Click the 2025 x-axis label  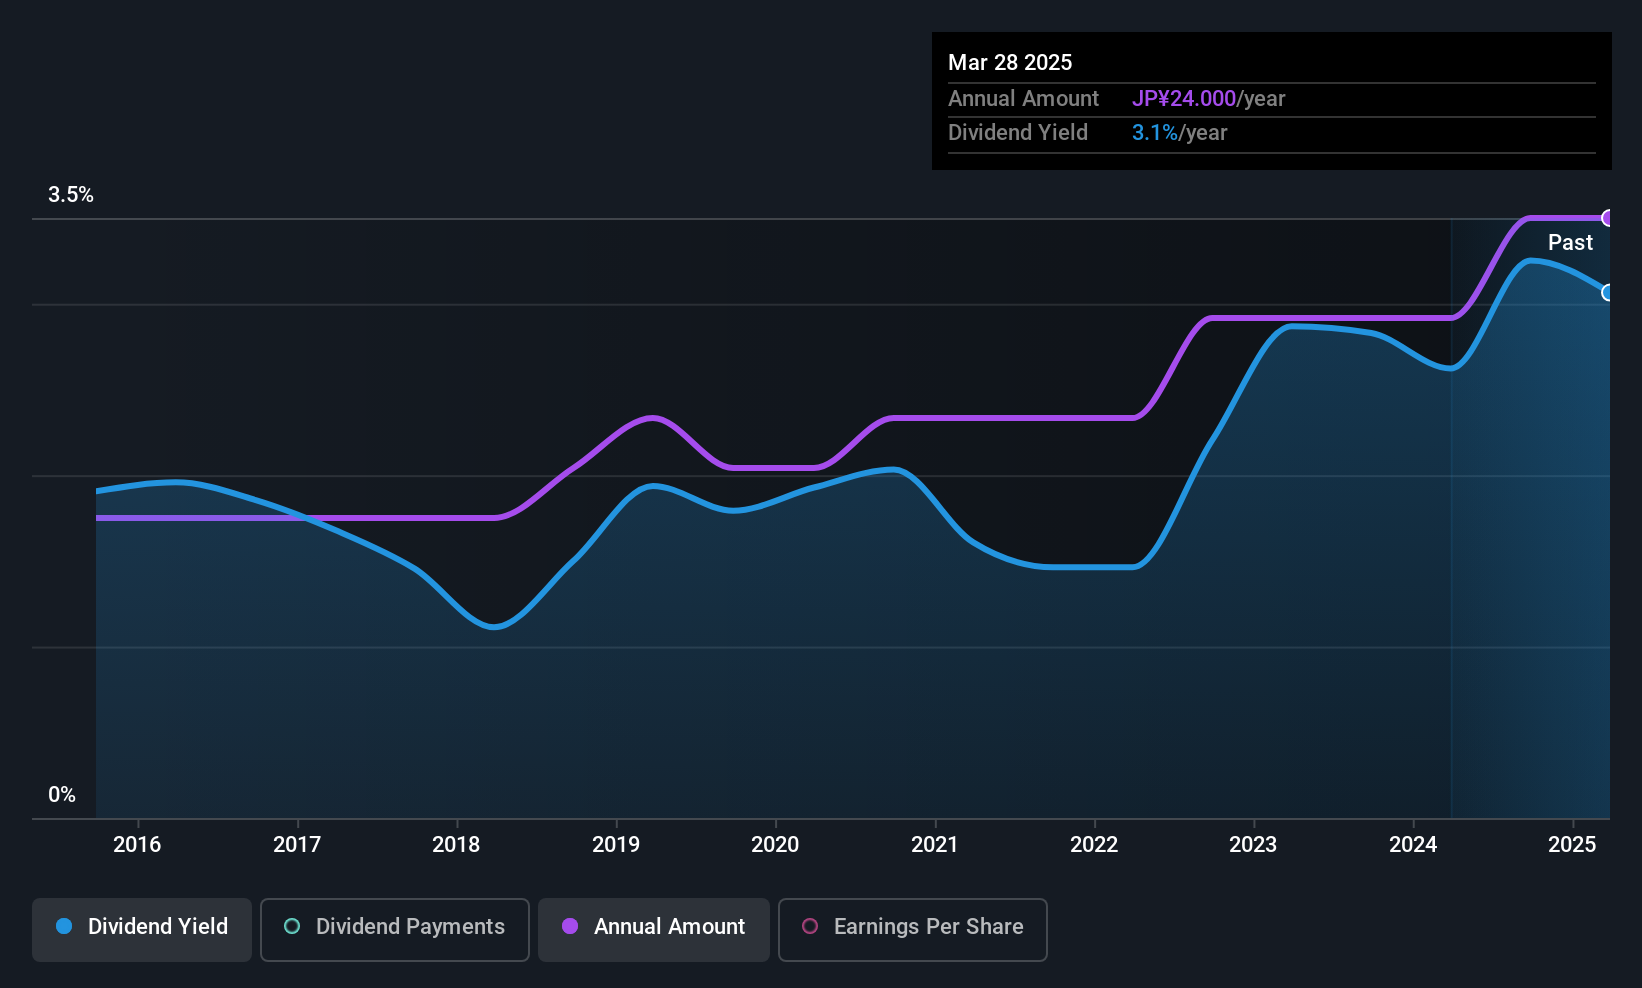point(1572,845)
